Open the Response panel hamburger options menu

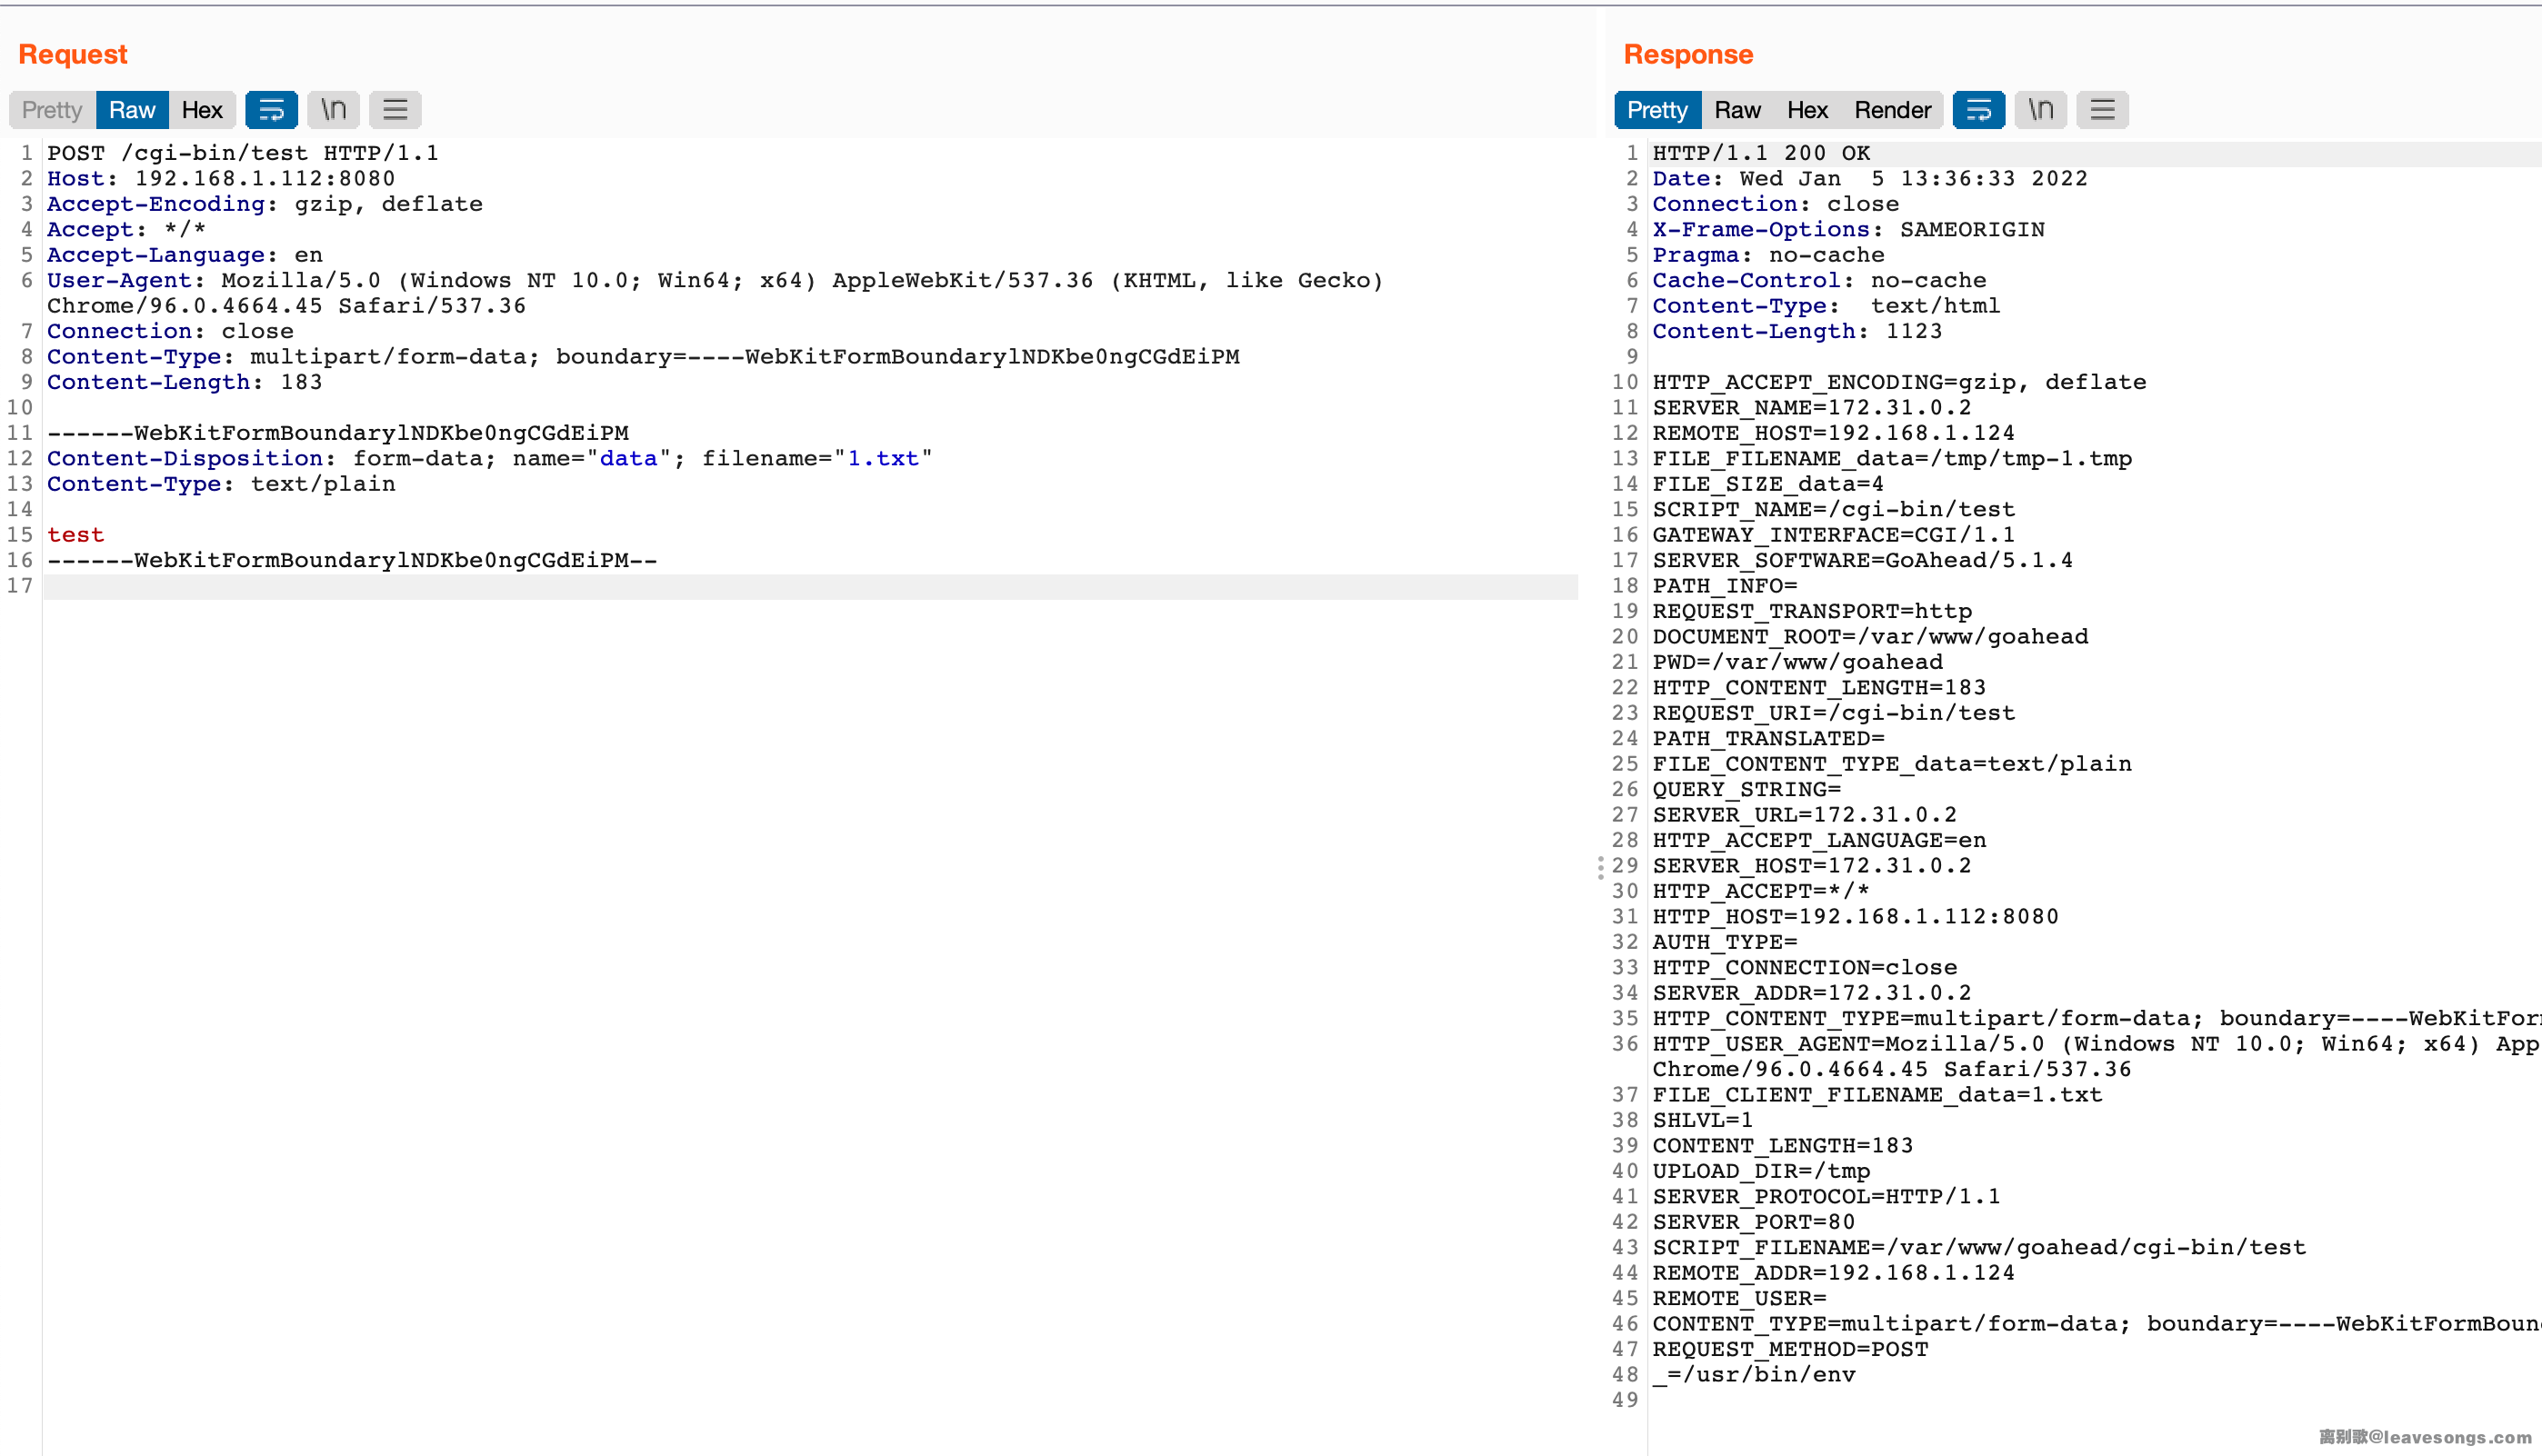[x=2102, y=110]
